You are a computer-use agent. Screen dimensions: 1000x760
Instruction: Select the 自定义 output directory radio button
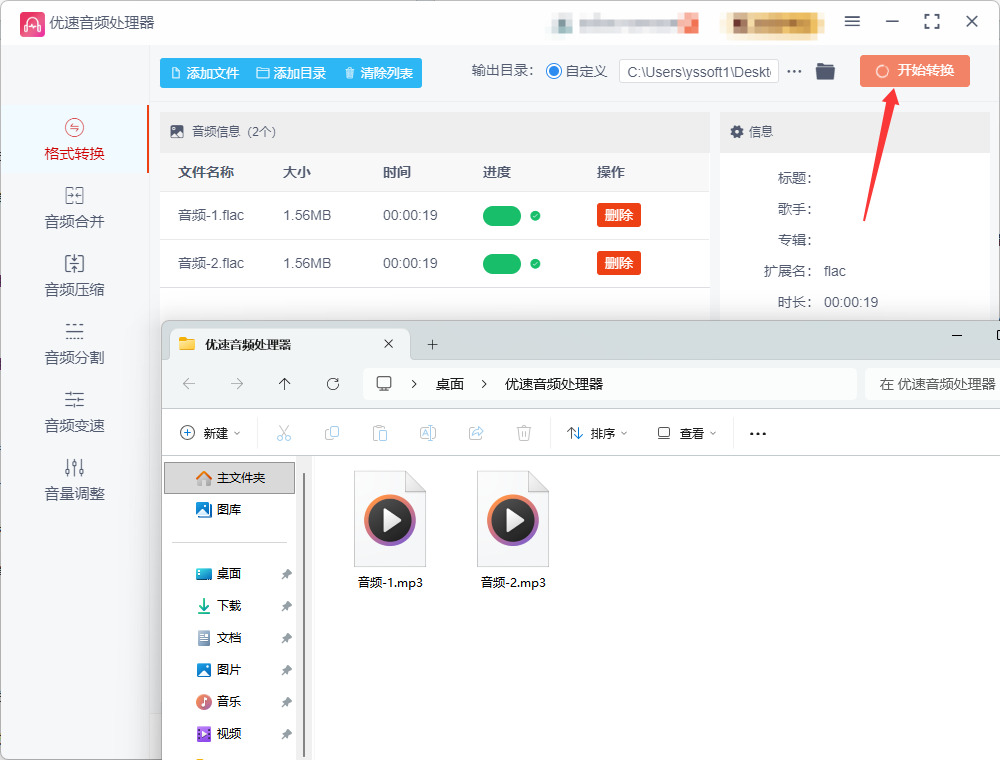[554, 71]
